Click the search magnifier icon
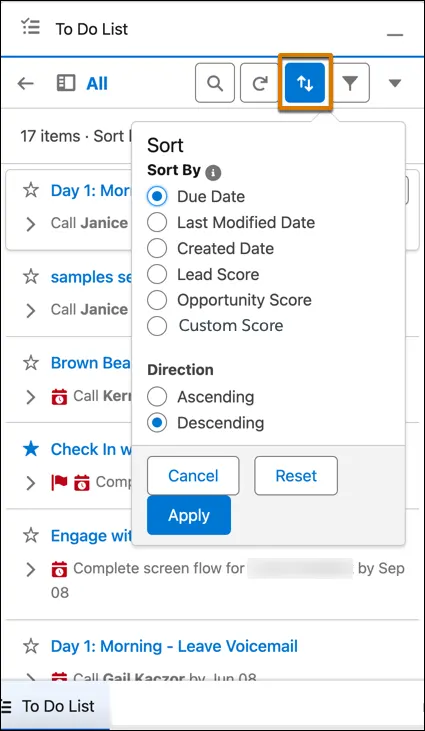 [215, 83]
